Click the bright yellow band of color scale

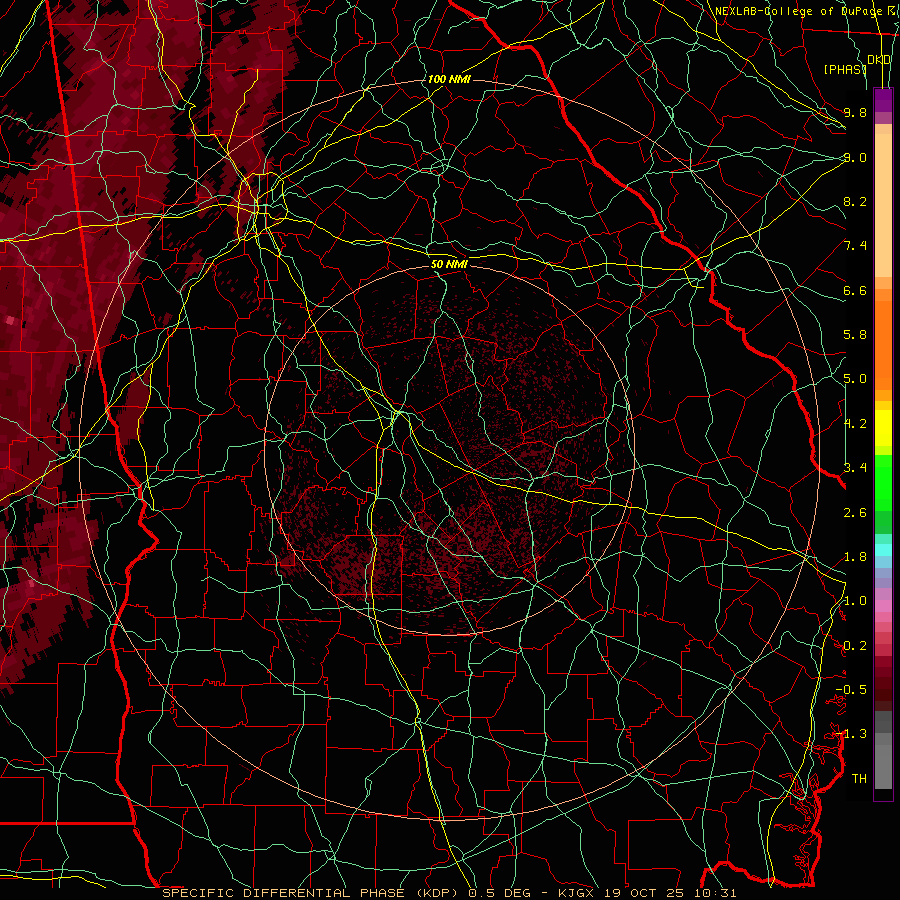coord(883,428)
